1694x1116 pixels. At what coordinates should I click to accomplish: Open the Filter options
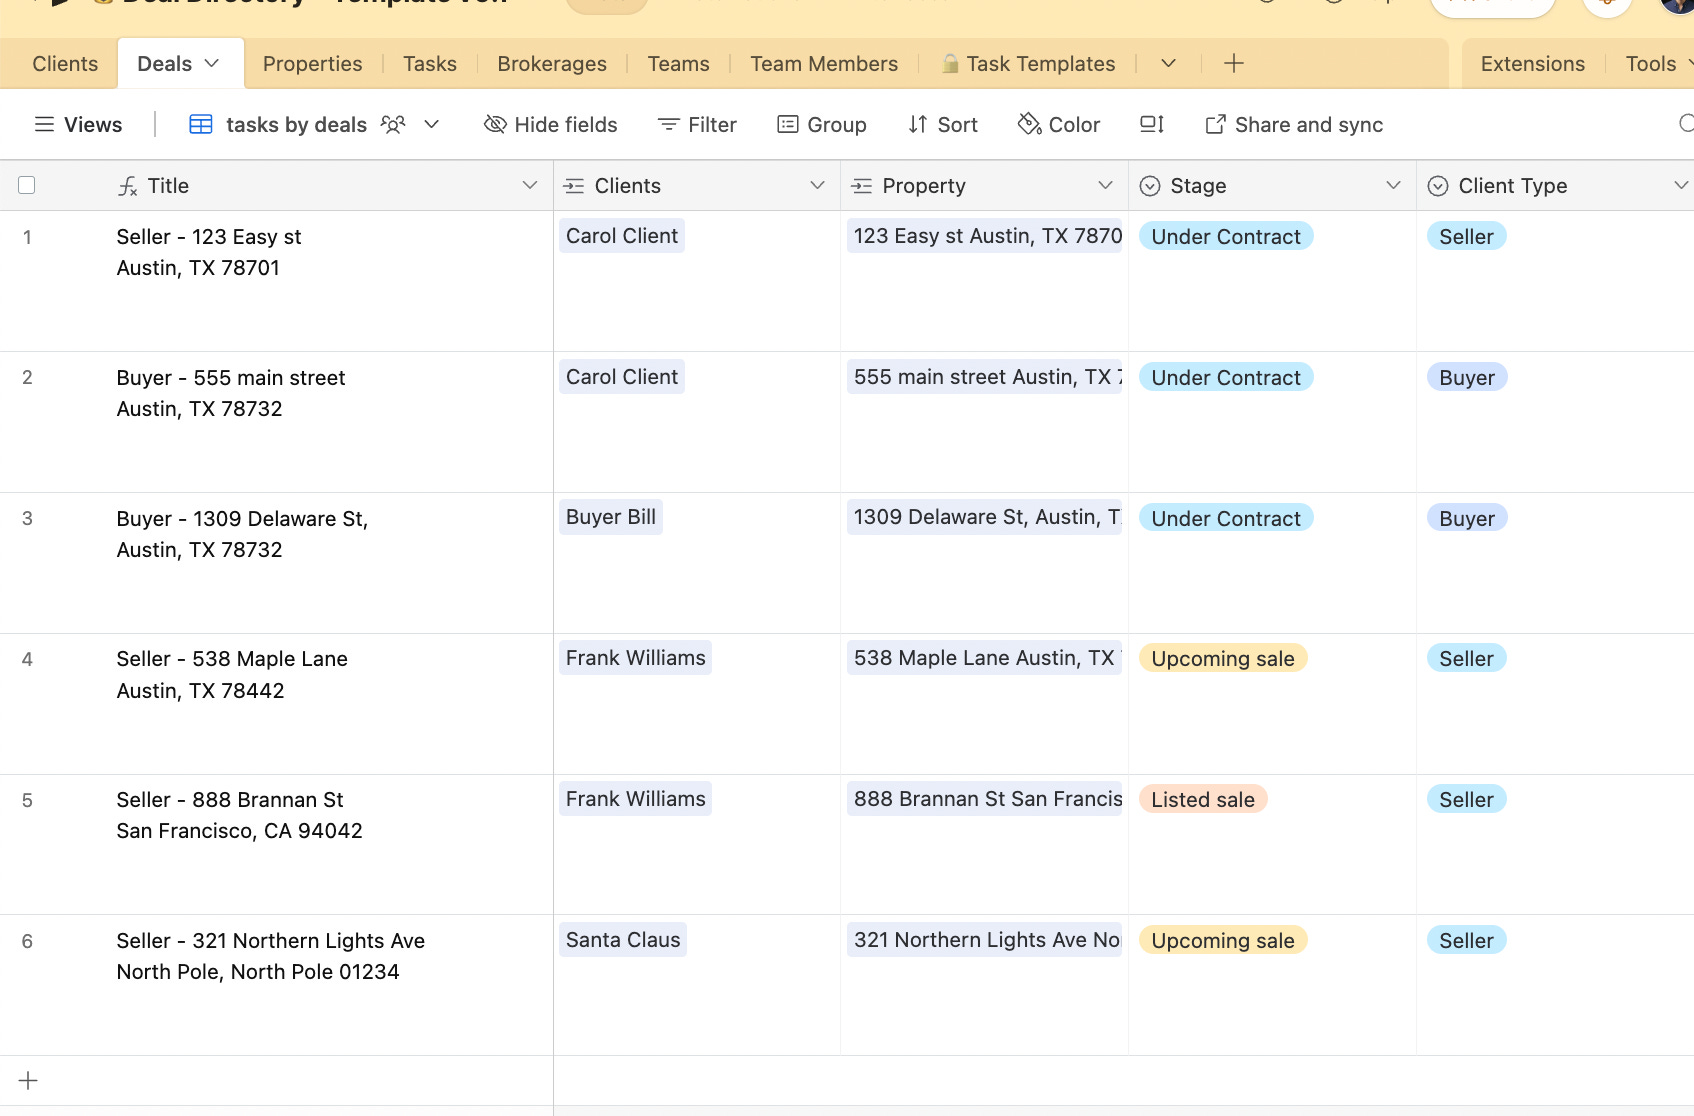pos(697,124)
